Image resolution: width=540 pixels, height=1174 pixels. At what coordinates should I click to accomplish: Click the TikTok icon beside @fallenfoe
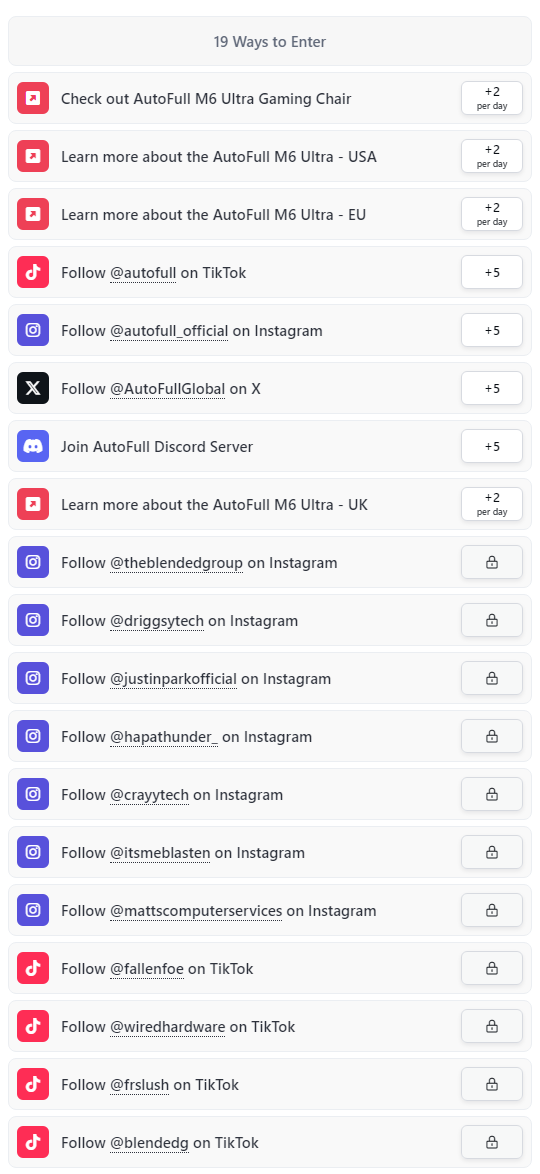pos(33,969)
